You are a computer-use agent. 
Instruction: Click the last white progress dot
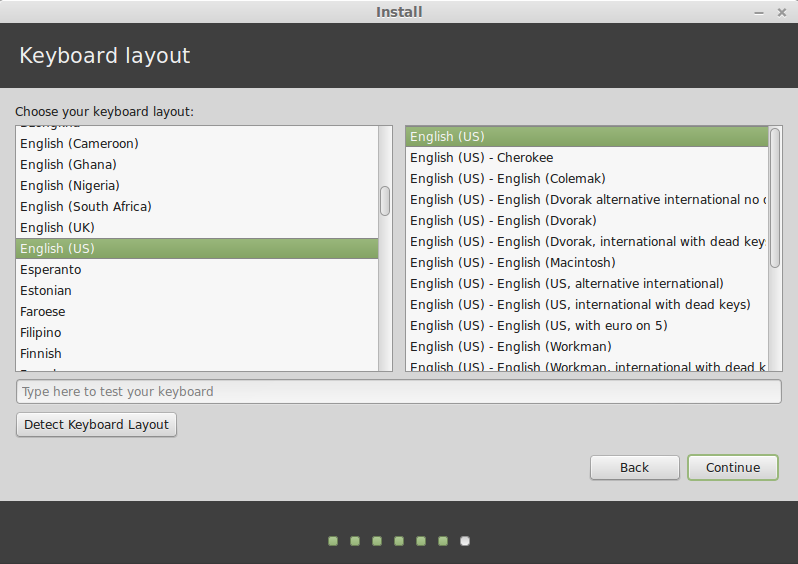(465, 541)
